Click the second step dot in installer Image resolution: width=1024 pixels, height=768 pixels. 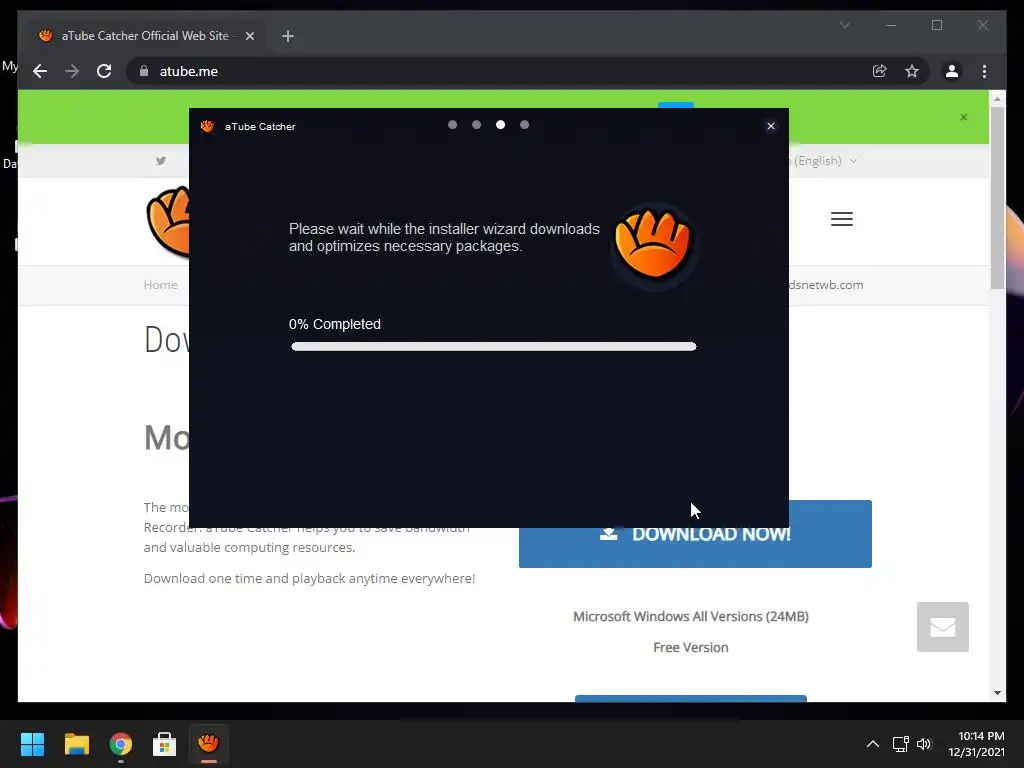[477, 125]
